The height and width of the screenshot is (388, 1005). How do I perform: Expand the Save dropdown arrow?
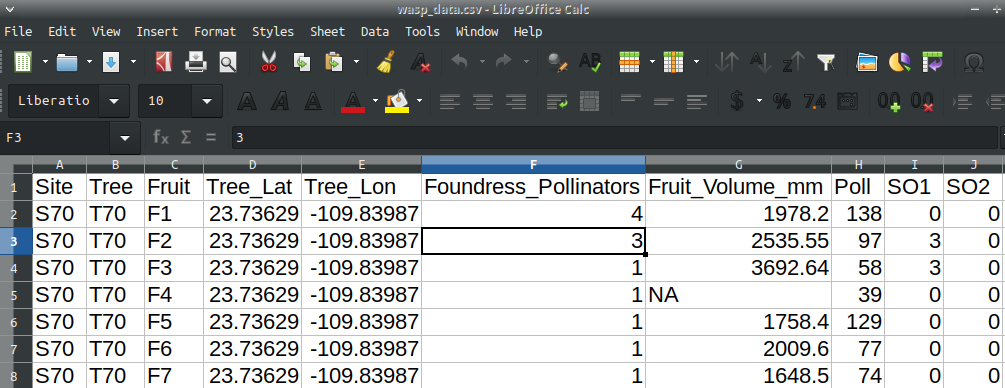click(133, 62)
